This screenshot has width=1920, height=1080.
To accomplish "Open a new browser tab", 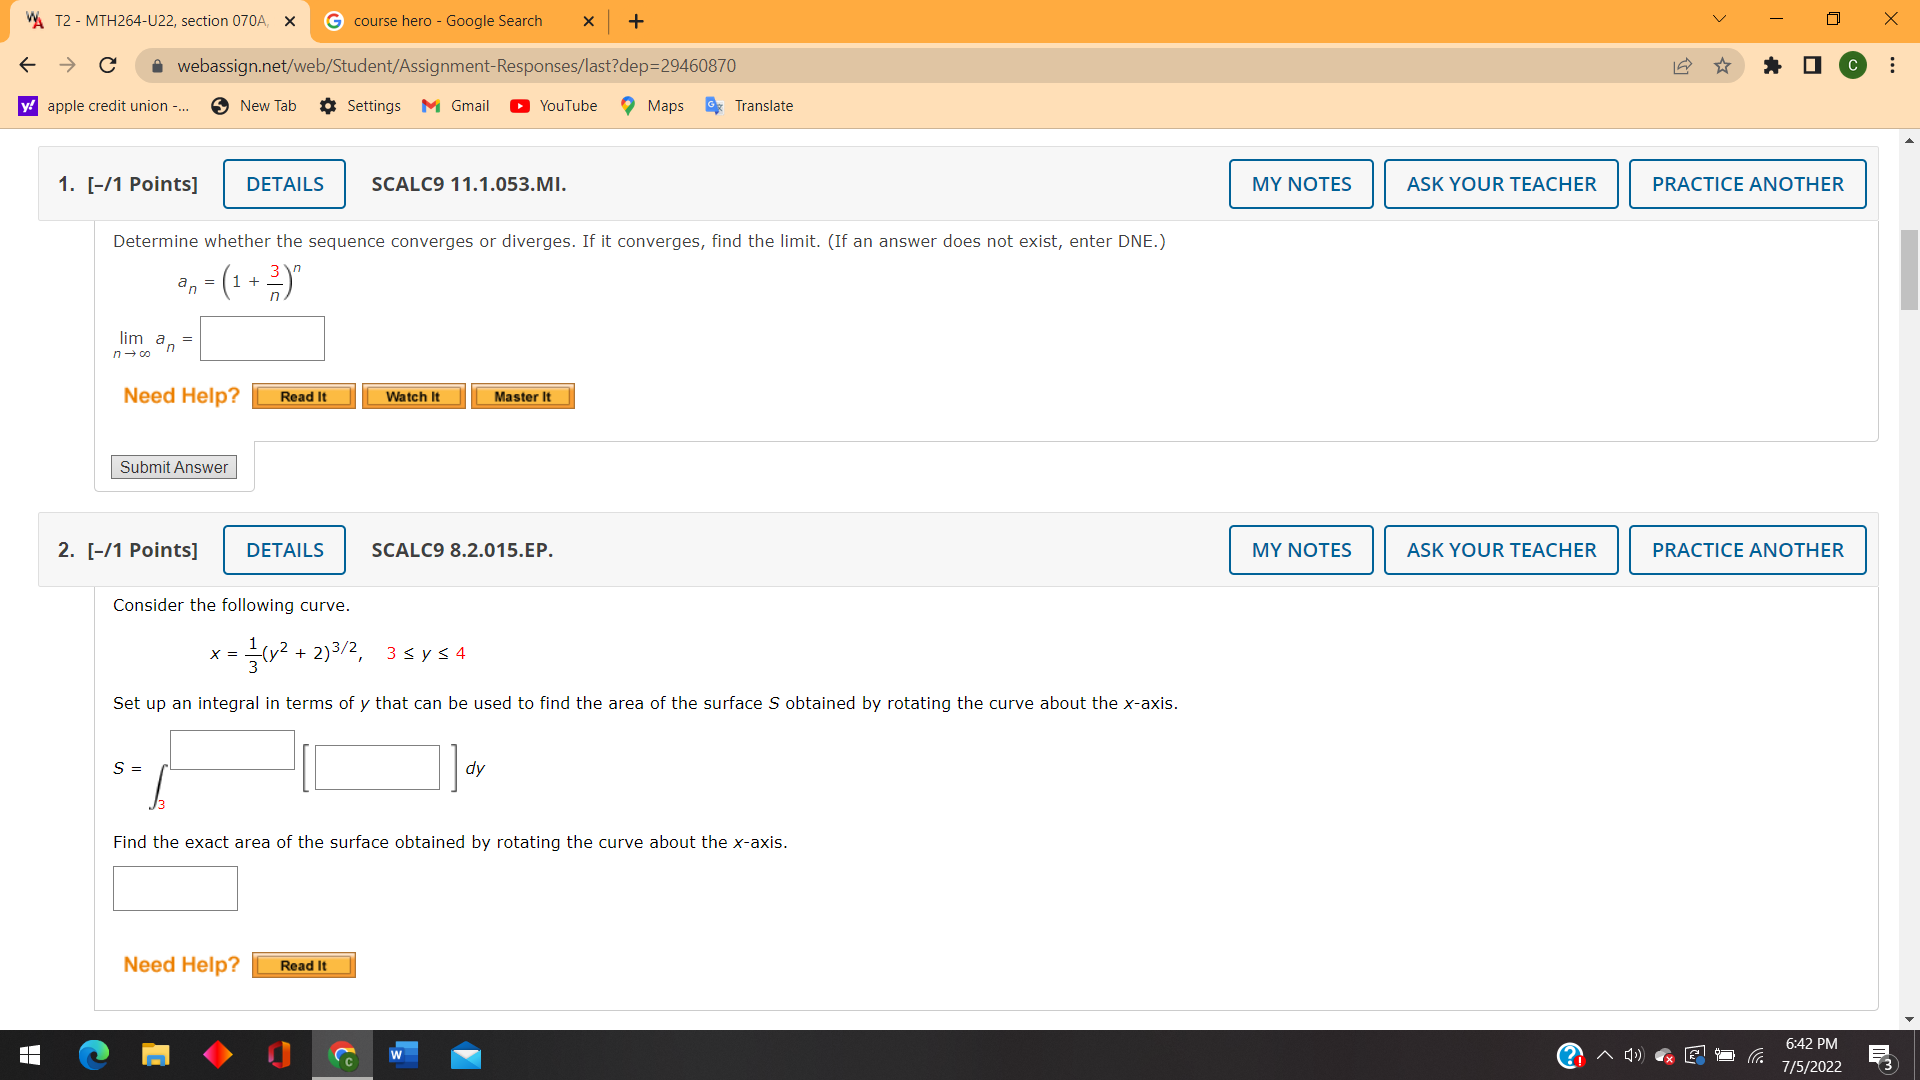I will click(x=636, y=21).
